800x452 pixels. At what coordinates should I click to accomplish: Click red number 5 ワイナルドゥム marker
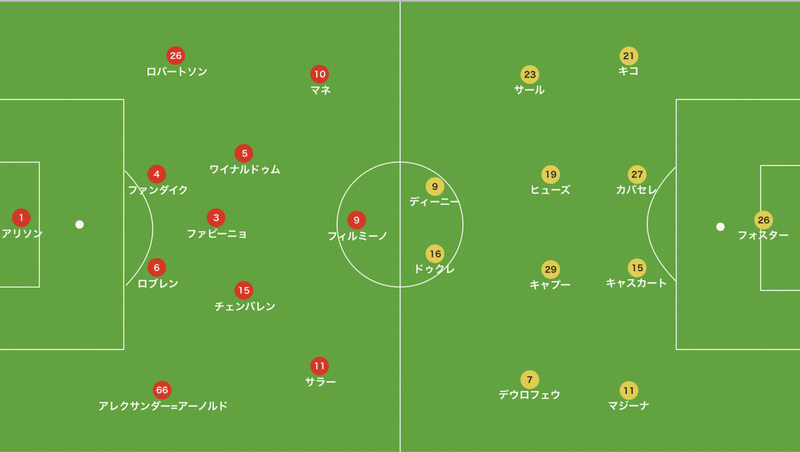click(244, 153)
